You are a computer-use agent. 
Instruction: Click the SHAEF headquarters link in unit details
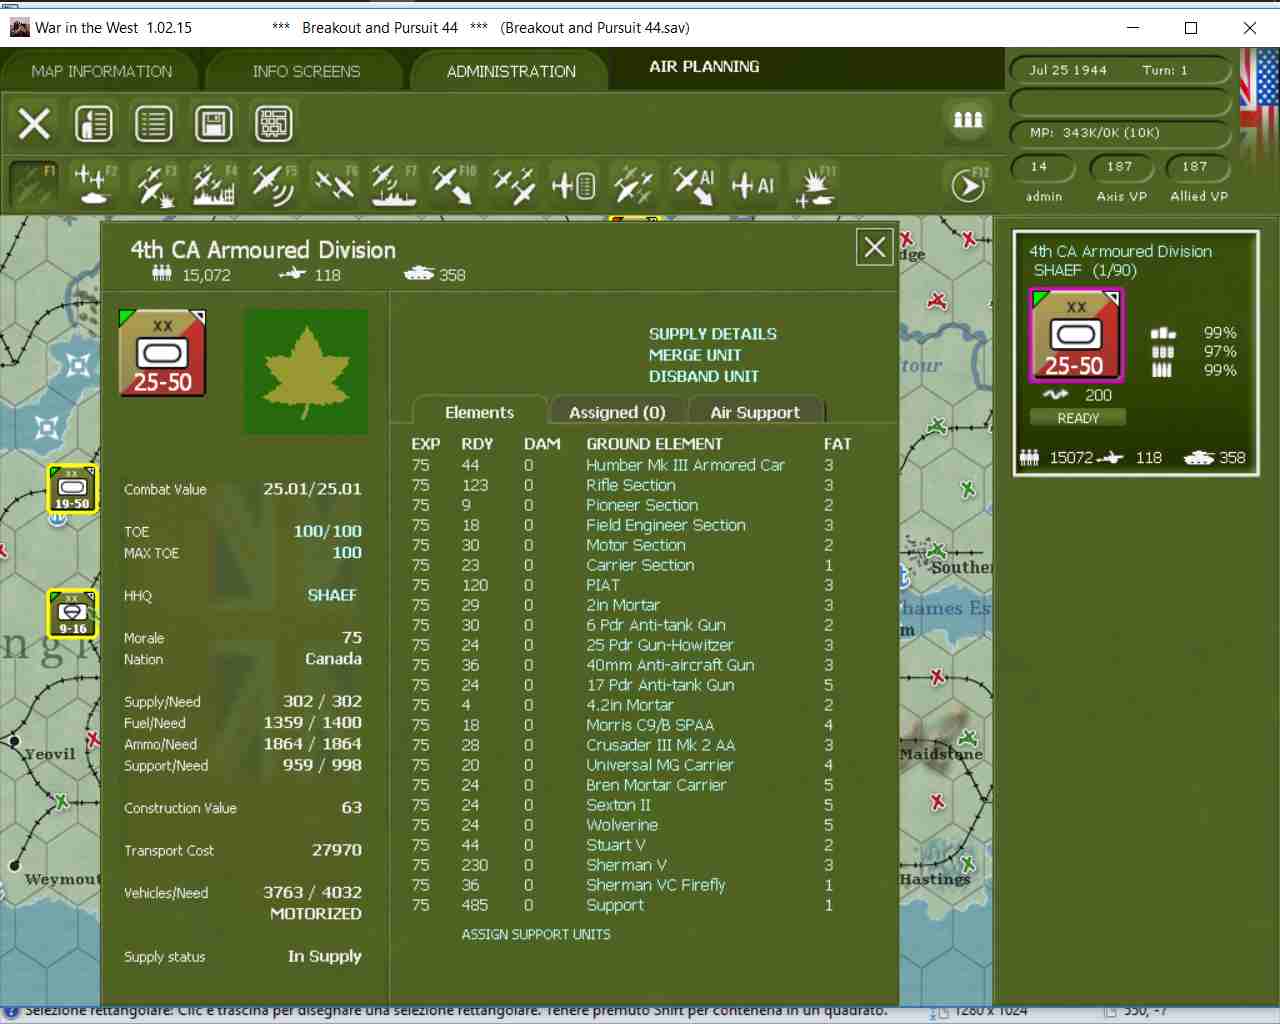332,595
